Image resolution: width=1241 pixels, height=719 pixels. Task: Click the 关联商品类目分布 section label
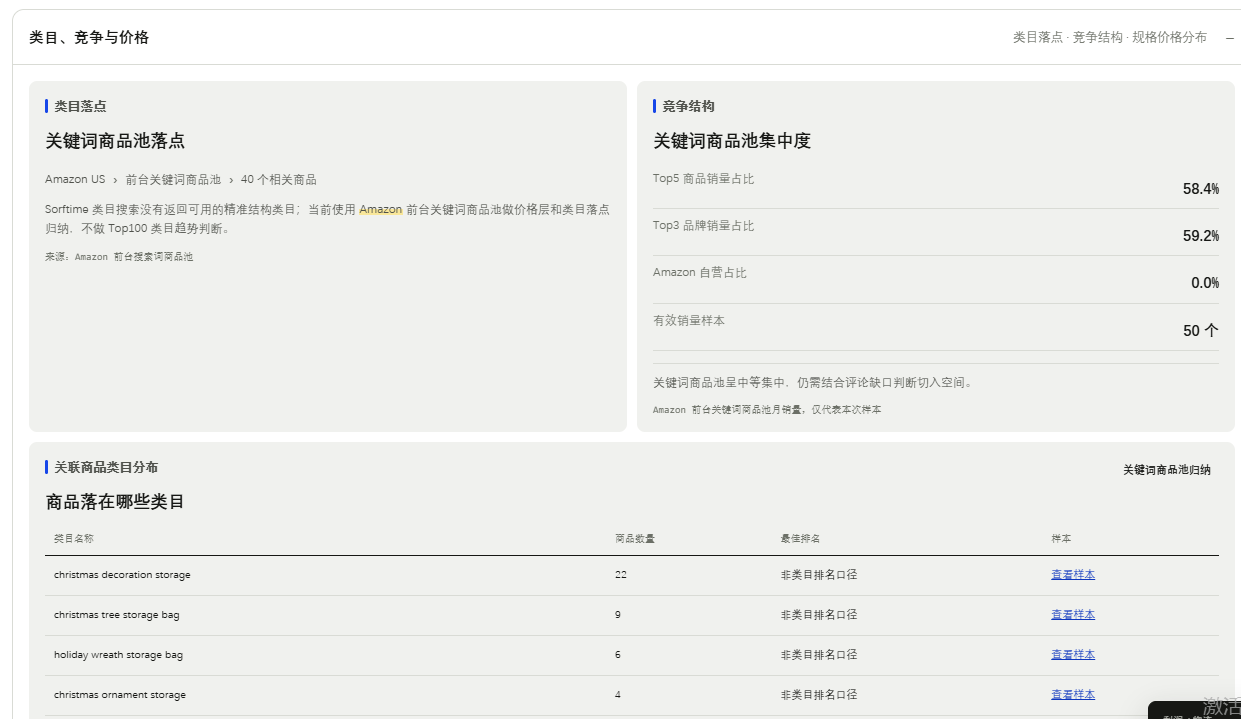[x=106, y=467]
